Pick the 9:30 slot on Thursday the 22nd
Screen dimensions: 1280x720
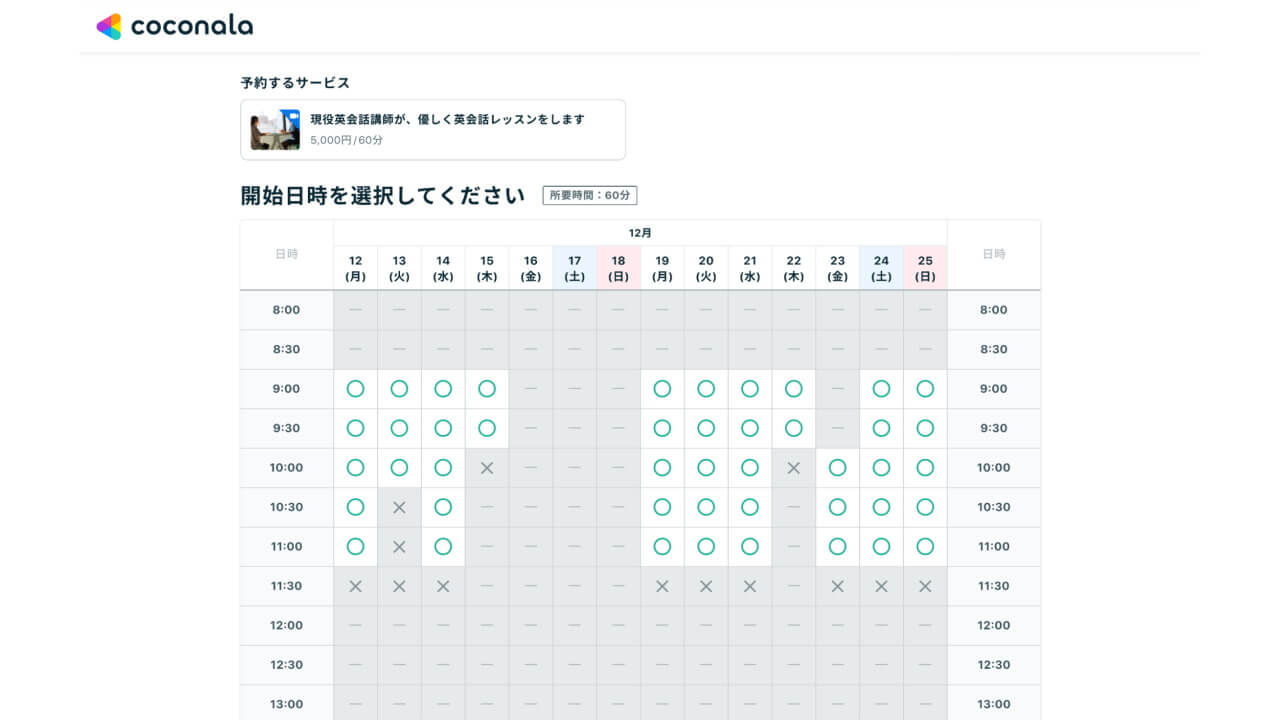pyautogui.click(x=794, y=428)
